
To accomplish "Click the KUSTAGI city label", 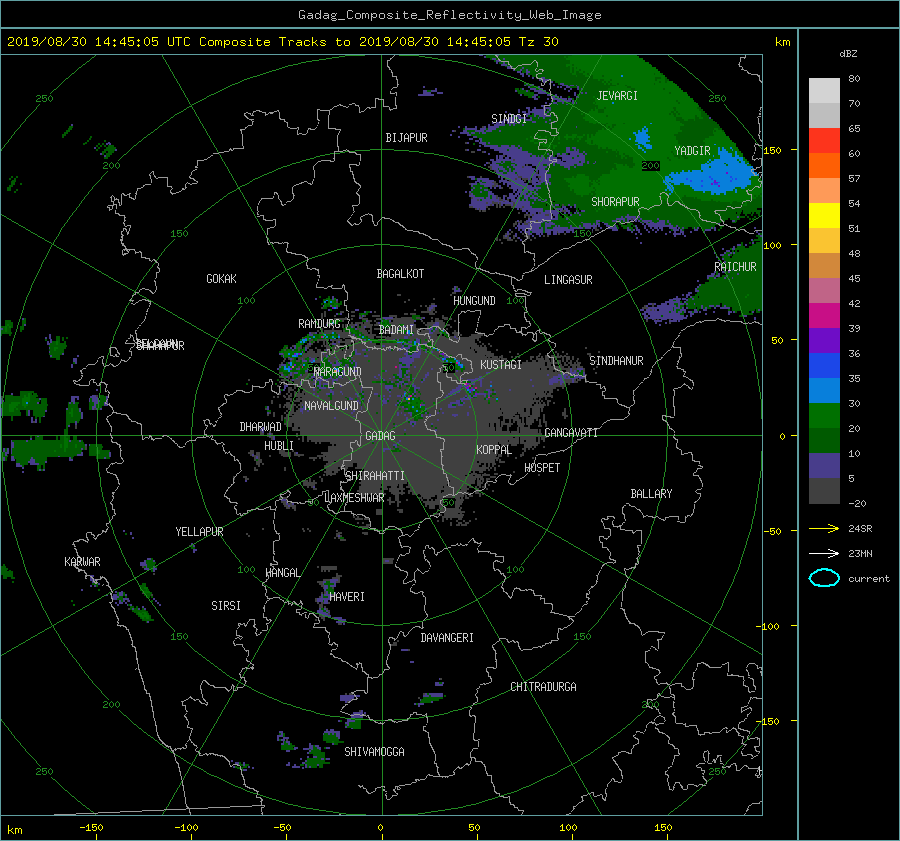I will pyautogui.click(x=501, y=365).
